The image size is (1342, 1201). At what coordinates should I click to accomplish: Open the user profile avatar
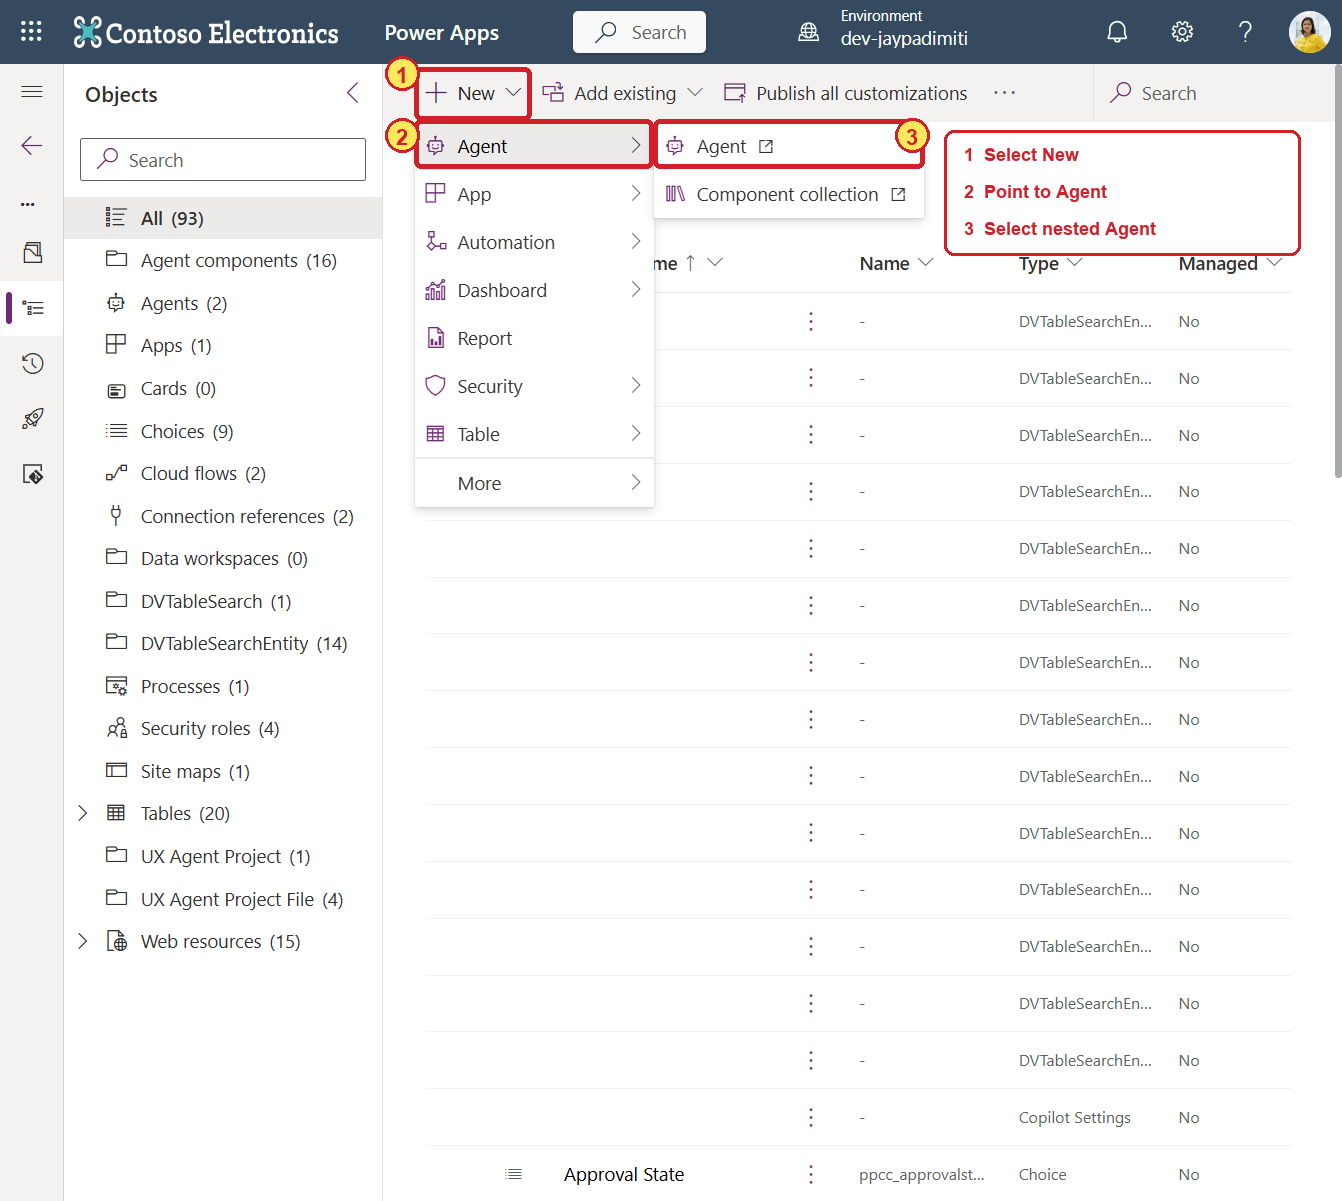point(1309,32)
